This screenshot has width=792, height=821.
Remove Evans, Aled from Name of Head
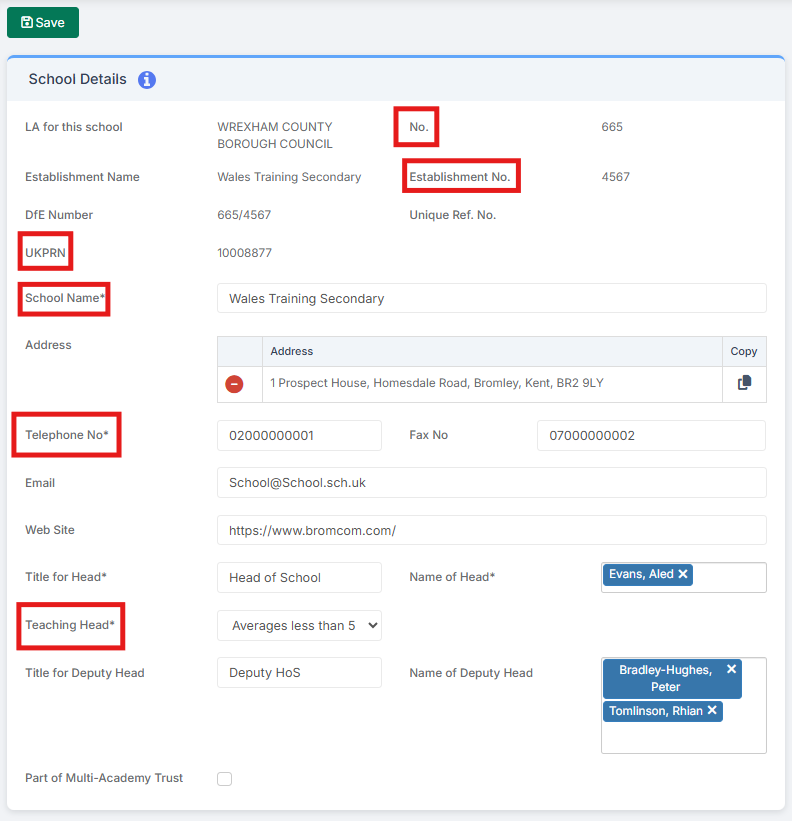[x=683, y=574]
